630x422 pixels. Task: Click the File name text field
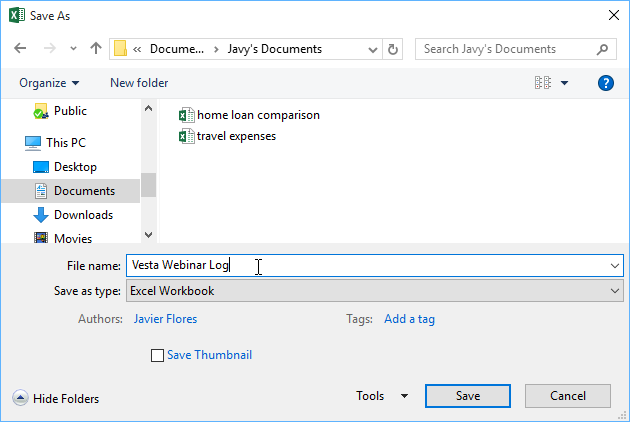click(x=360, y=266)
